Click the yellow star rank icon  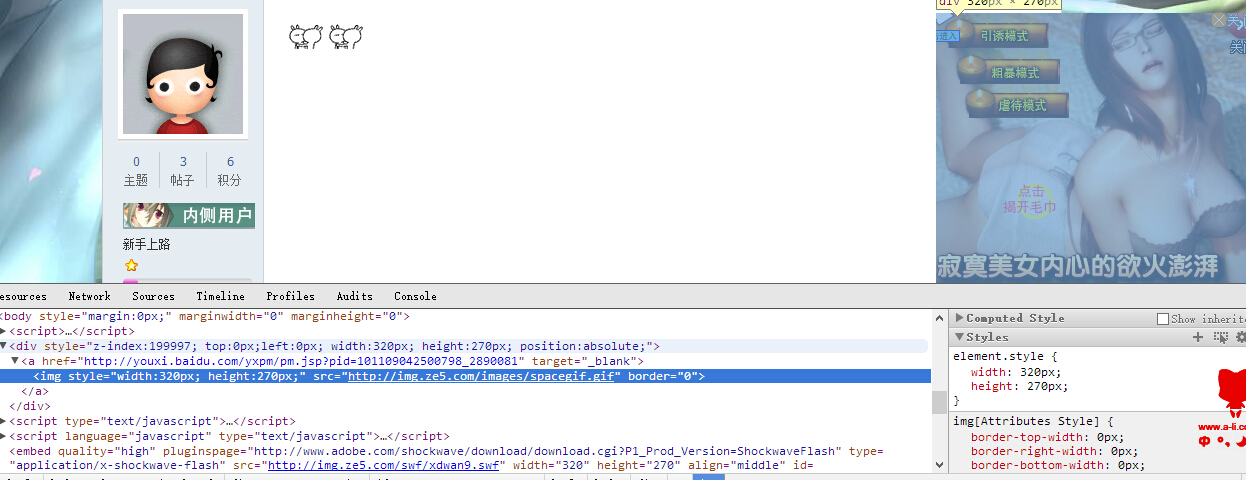(131, 266)
